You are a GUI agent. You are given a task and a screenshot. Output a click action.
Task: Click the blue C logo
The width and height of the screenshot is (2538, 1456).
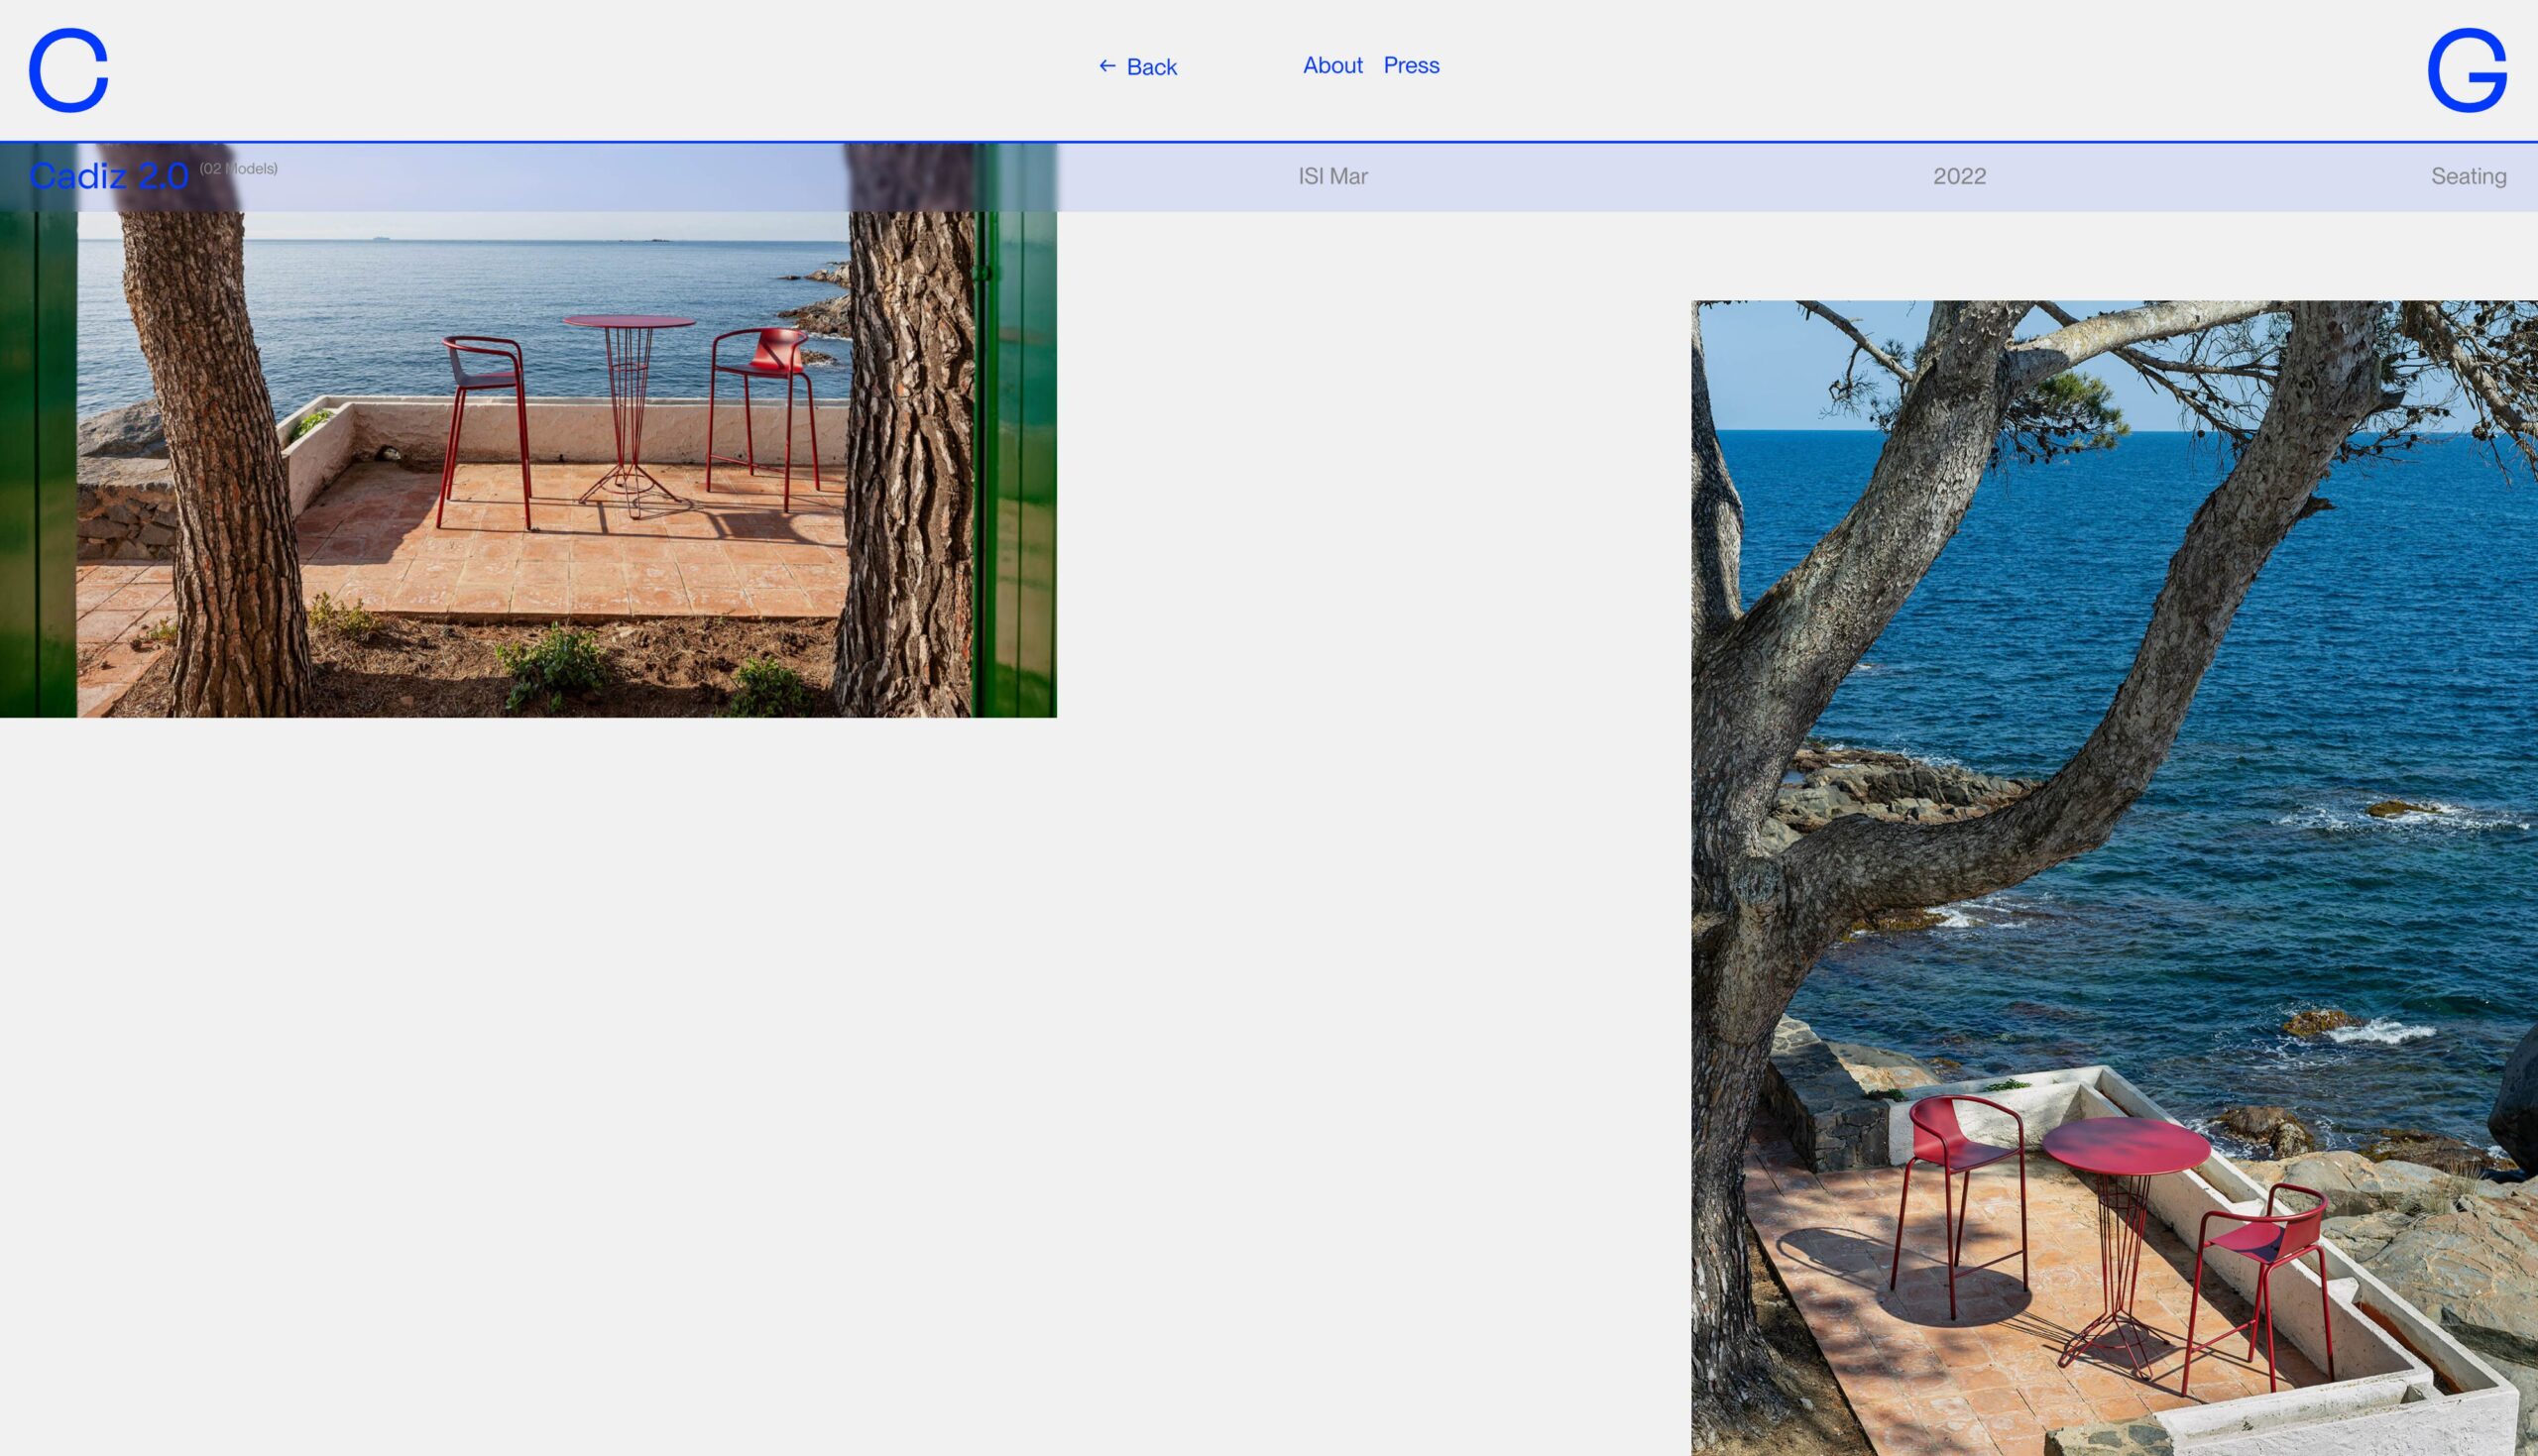coord(68,70)
